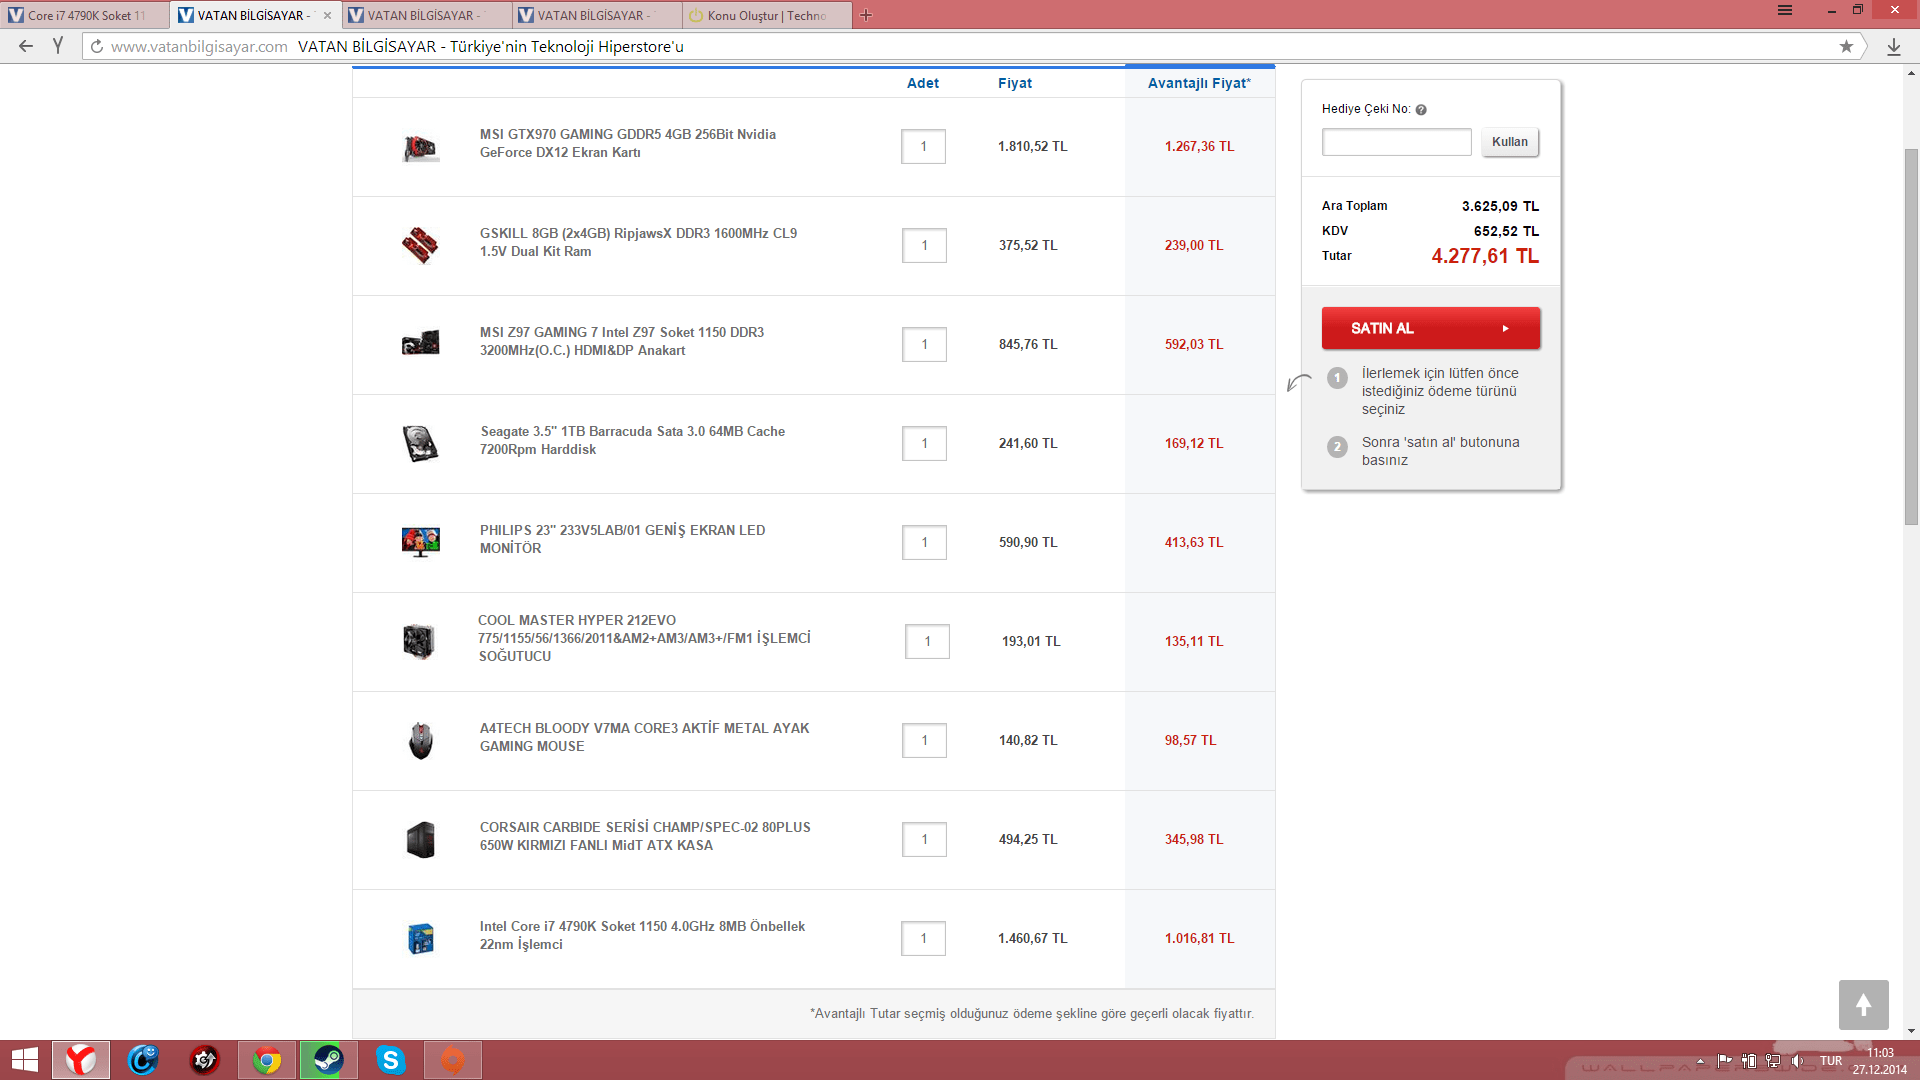Click the TUR language indicator

point(1830,1061)
